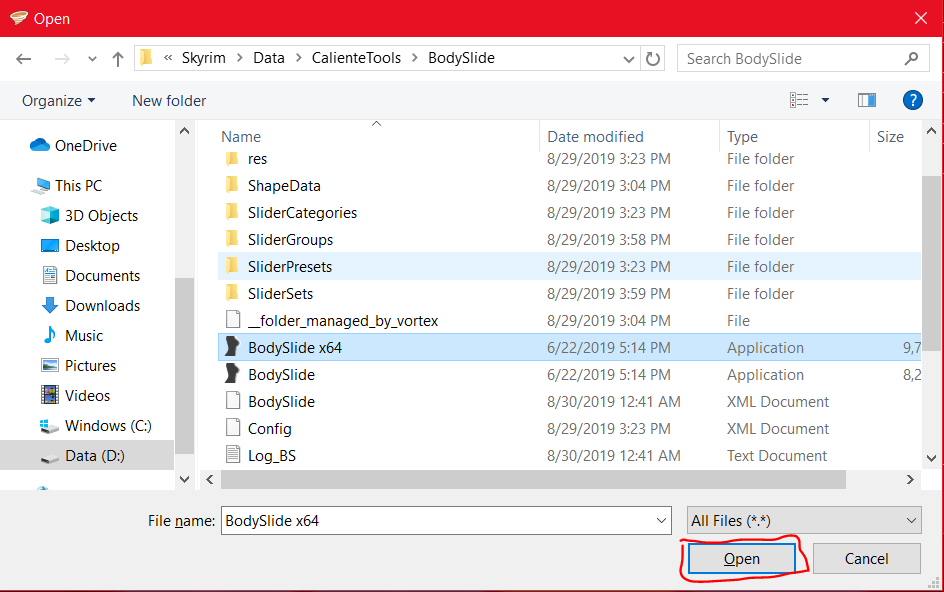The width and height of the screenshot is (944, 592).
Task: Click the horizontal scroll right arrow
Action: click(x=910, y=479)
